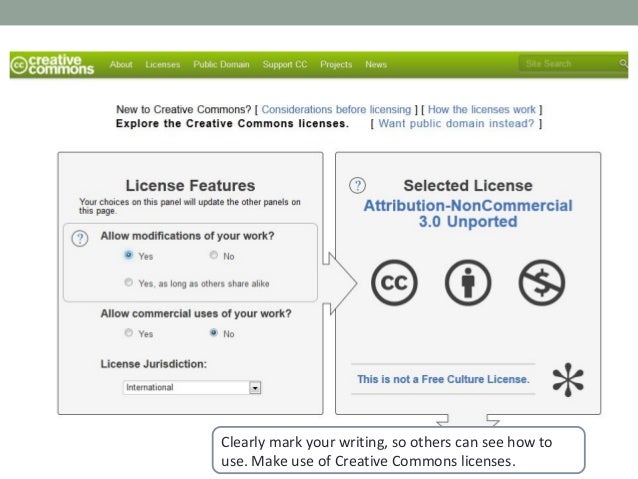The width and height of the screenshot is (638, 479).
Task: Select Yes for allowing modifications
Action: point(129,255)
